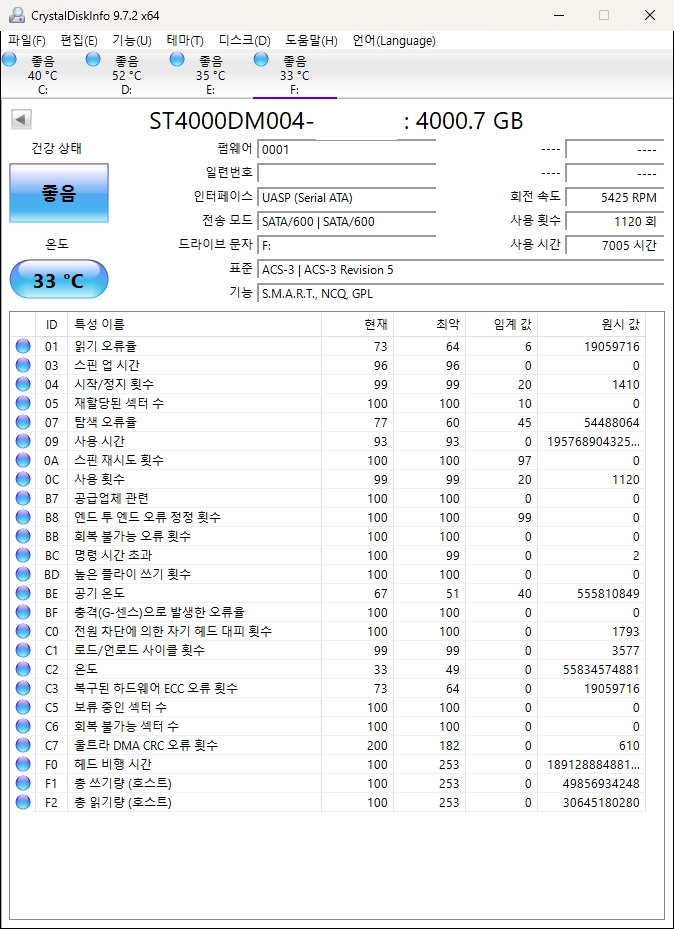
Task: Click the features field S.M.A.R.T., NCQ, GPL
Action: click(461, 294)
